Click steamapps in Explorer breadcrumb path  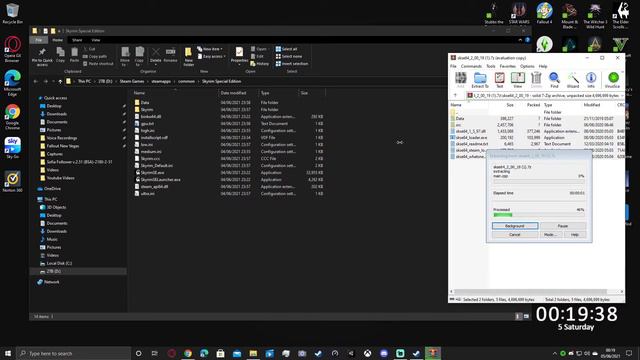[x=161, y=82]
